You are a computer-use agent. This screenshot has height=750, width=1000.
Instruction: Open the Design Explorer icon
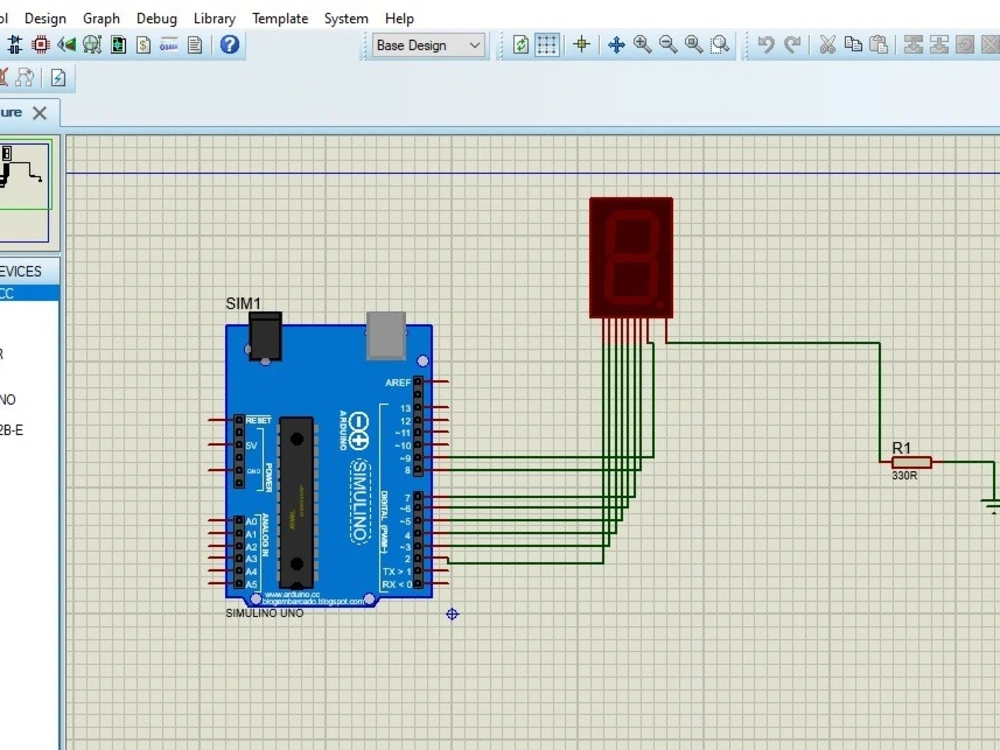[x=118, y=45]
